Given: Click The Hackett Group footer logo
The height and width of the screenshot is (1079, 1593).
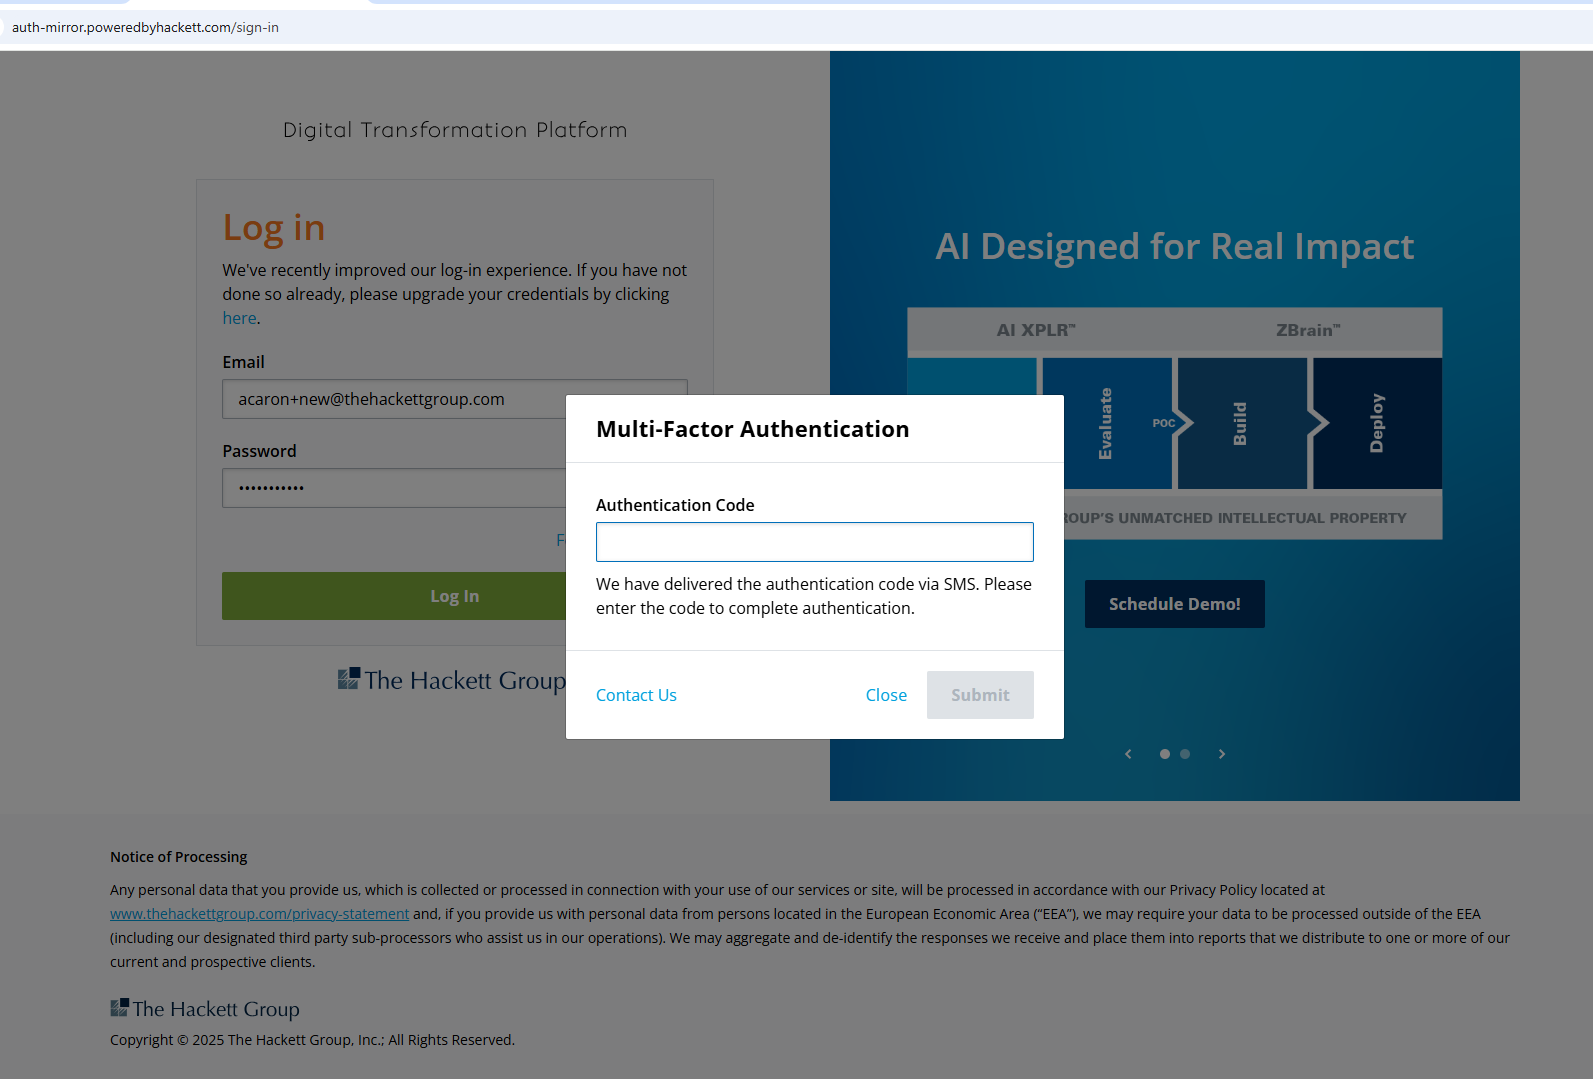Looking at the screenshot, I should point(205,1009).
